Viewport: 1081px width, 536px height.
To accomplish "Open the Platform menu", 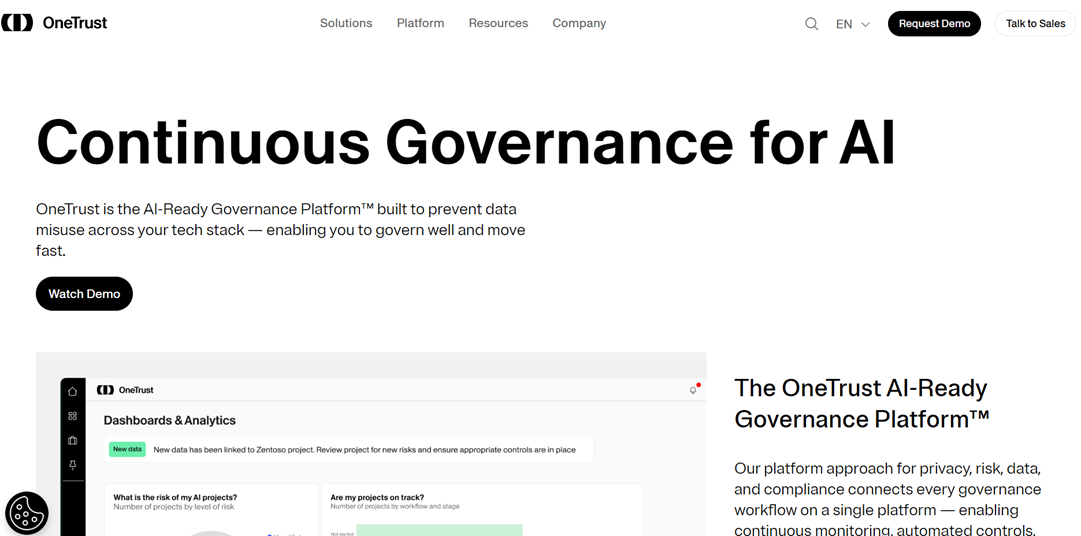I will click(x=421, y=23).
